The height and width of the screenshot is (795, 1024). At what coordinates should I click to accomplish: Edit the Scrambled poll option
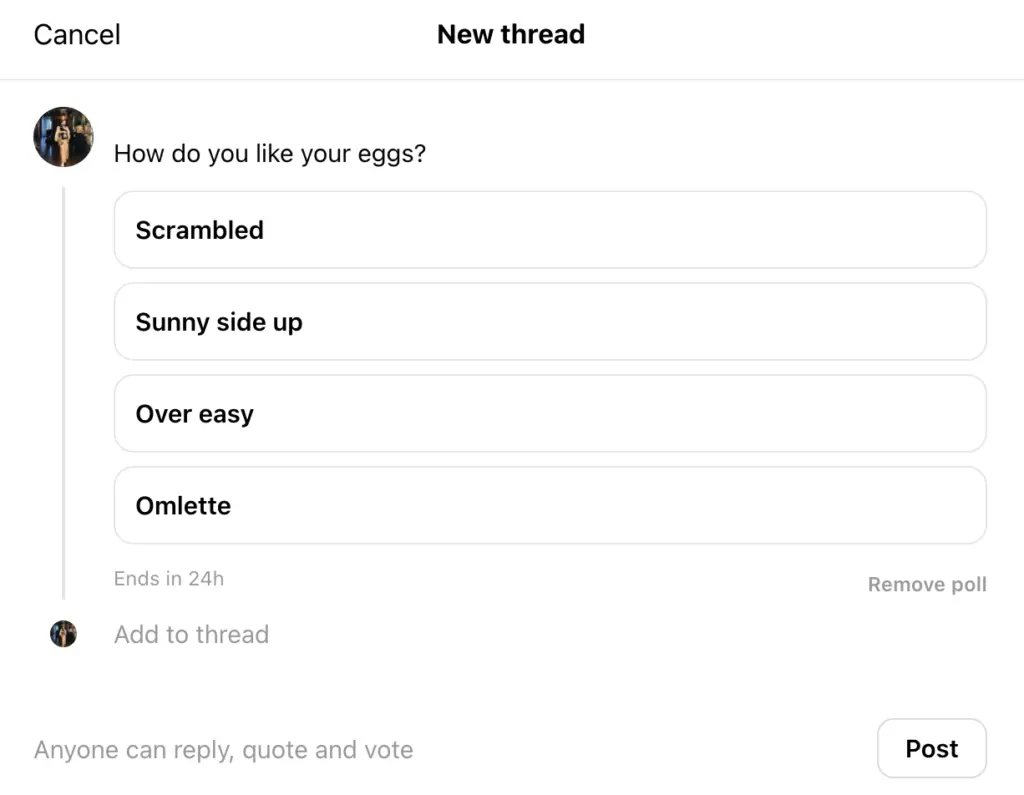click(550, 230)
